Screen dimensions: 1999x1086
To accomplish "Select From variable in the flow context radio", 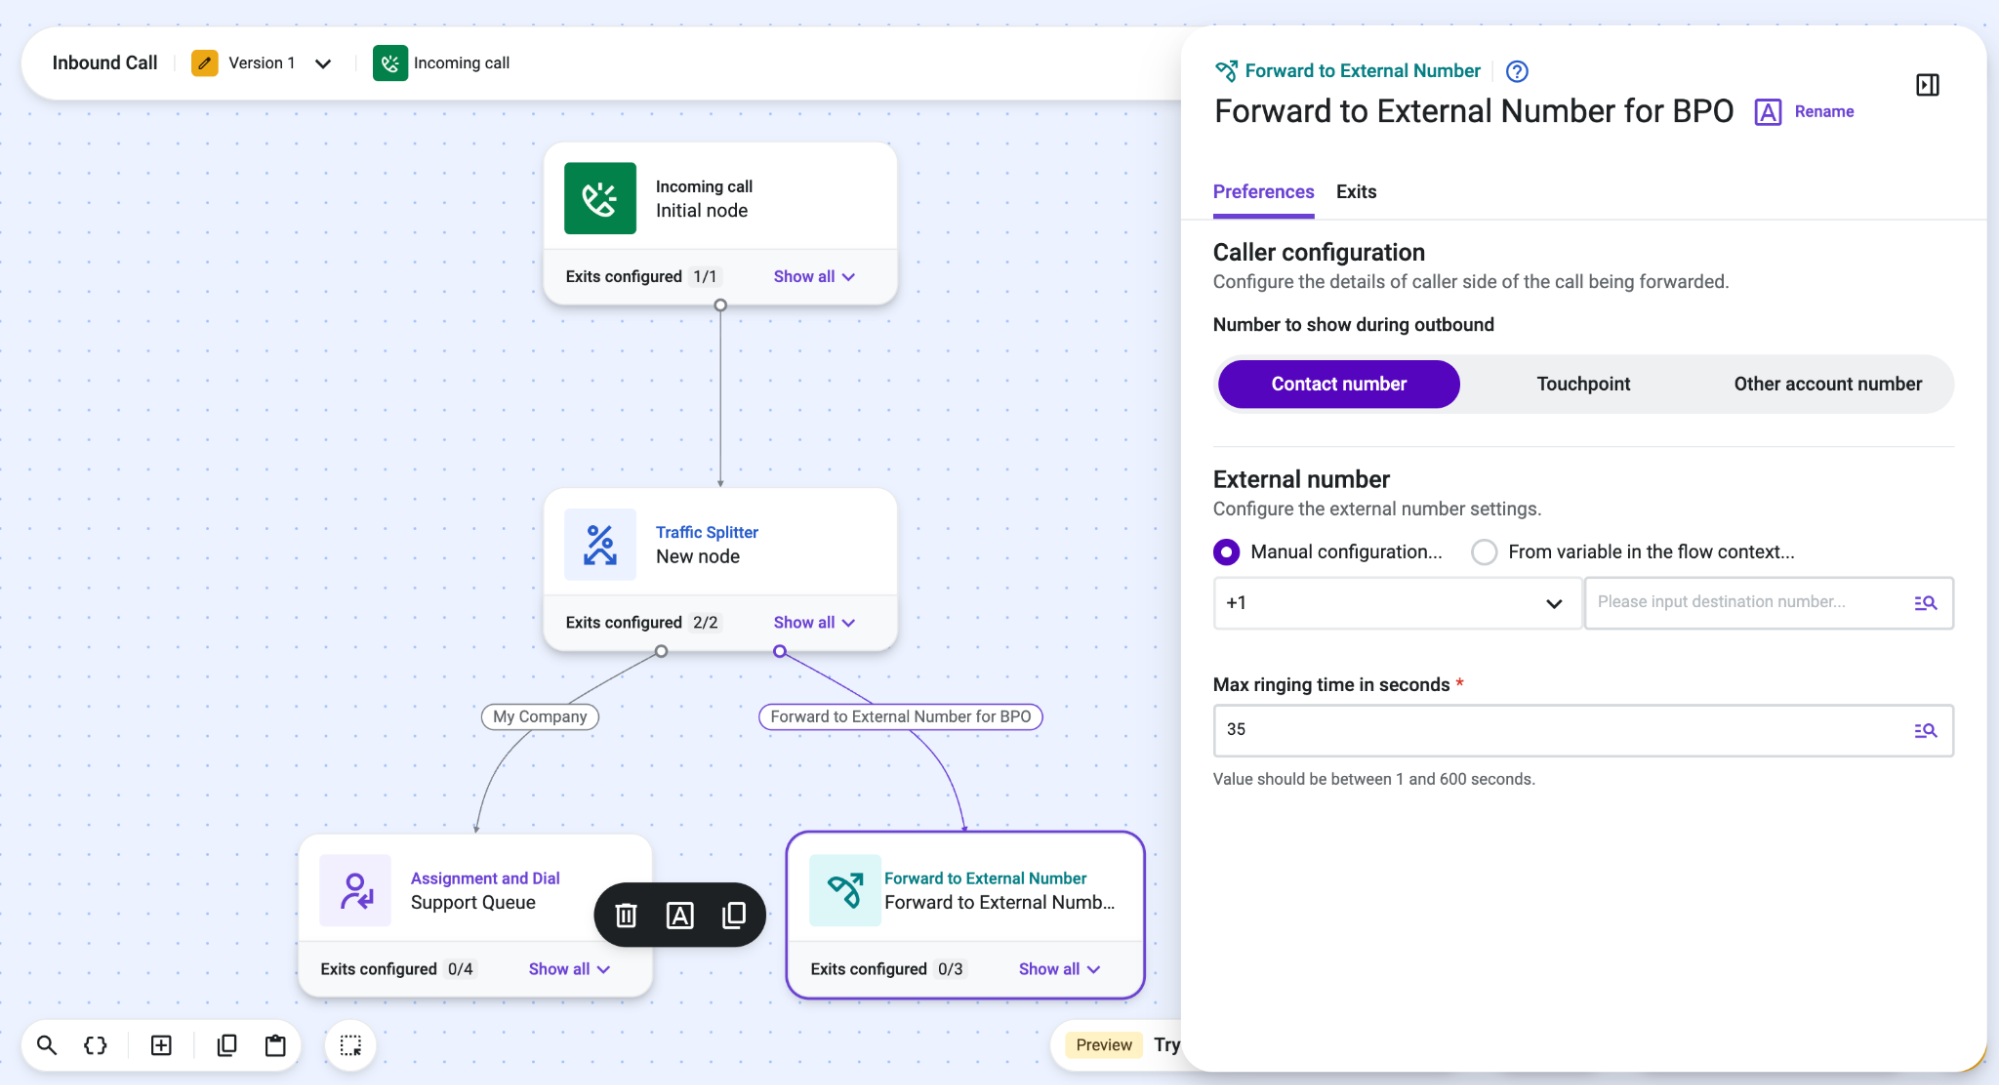I will [x=1484, y=552].
